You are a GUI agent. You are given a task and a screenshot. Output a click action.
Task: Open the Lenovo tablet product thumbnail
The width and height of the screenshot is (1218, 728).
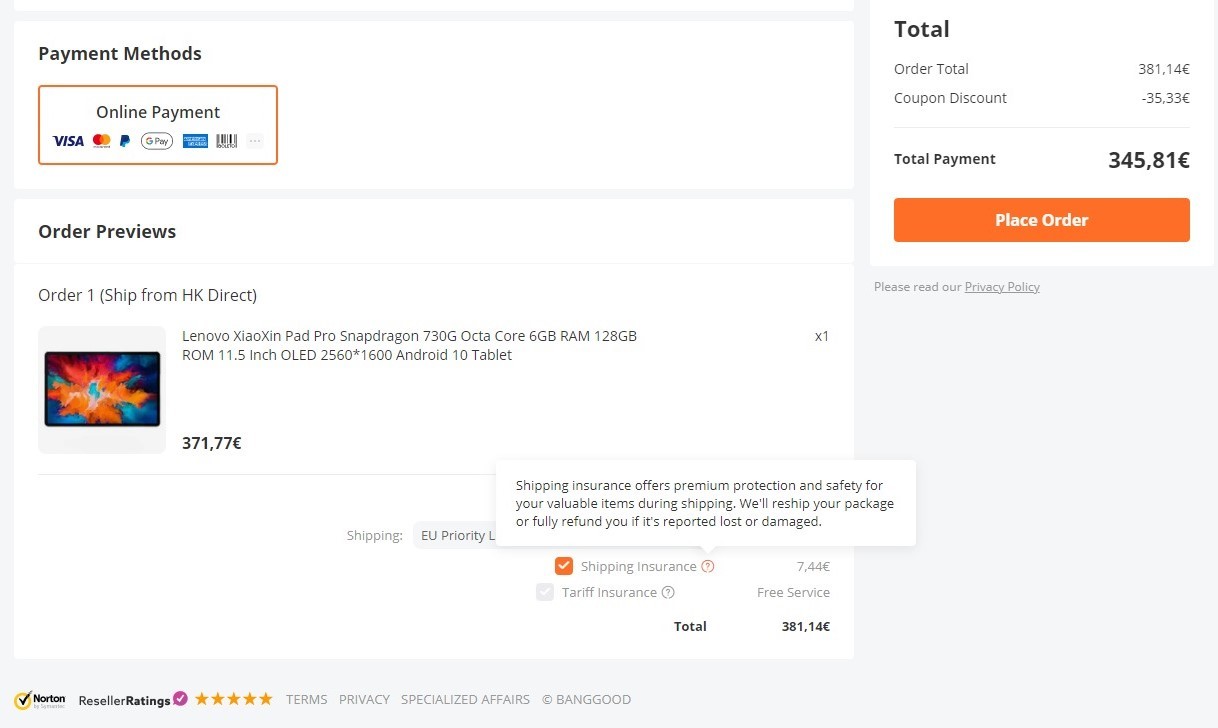(102, 390)
